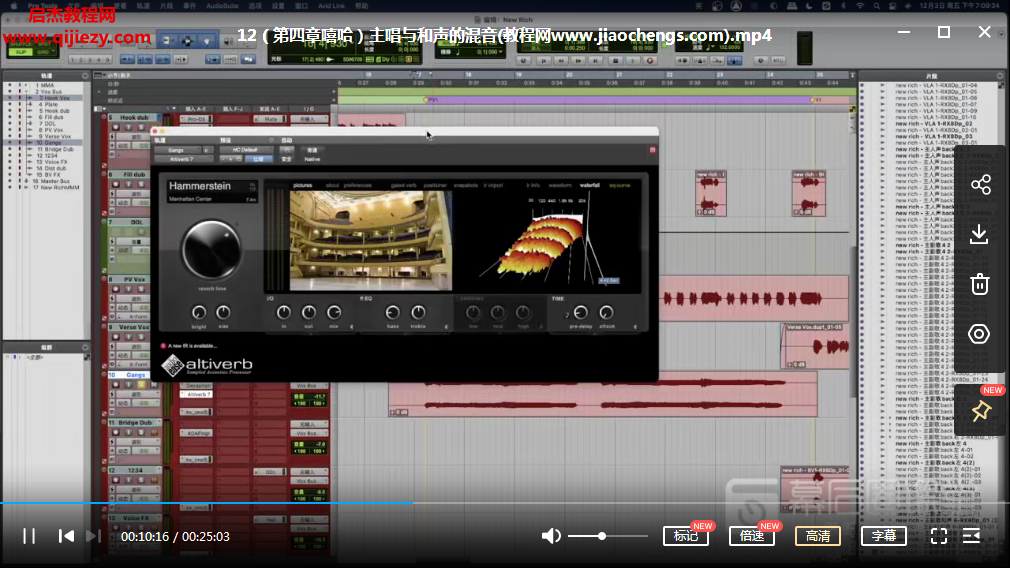Click the share icon in sidebar
The width and height of the screenshot is (1010, 568).
pos(980,185)
